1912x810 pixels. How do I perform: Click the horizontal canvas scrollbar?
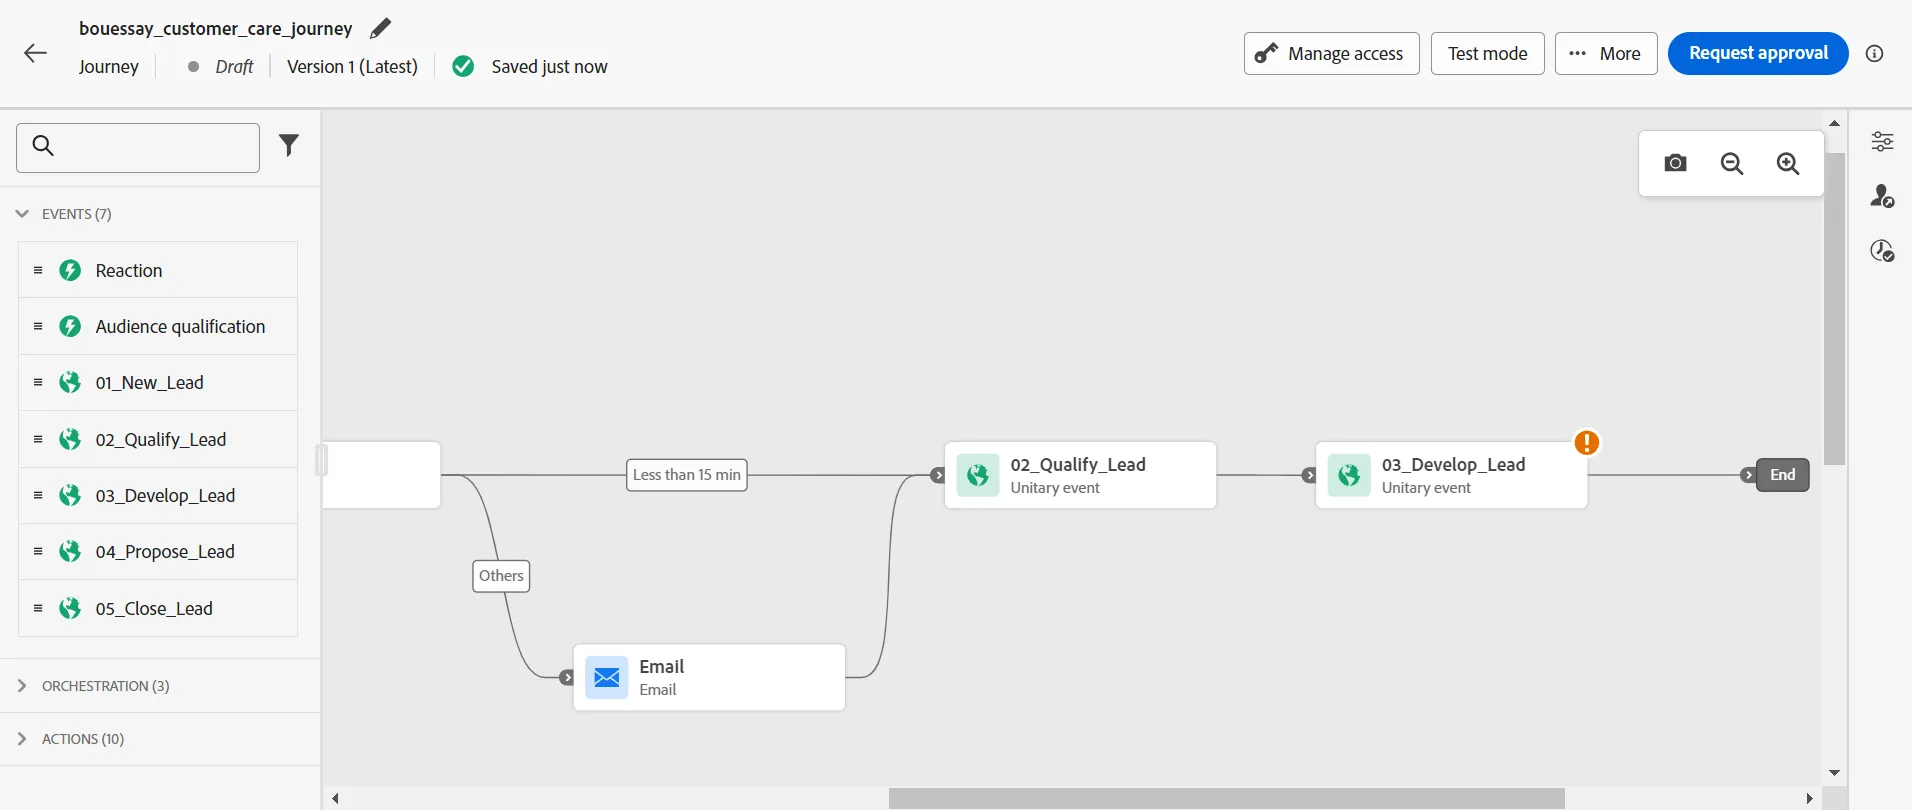1226,798
